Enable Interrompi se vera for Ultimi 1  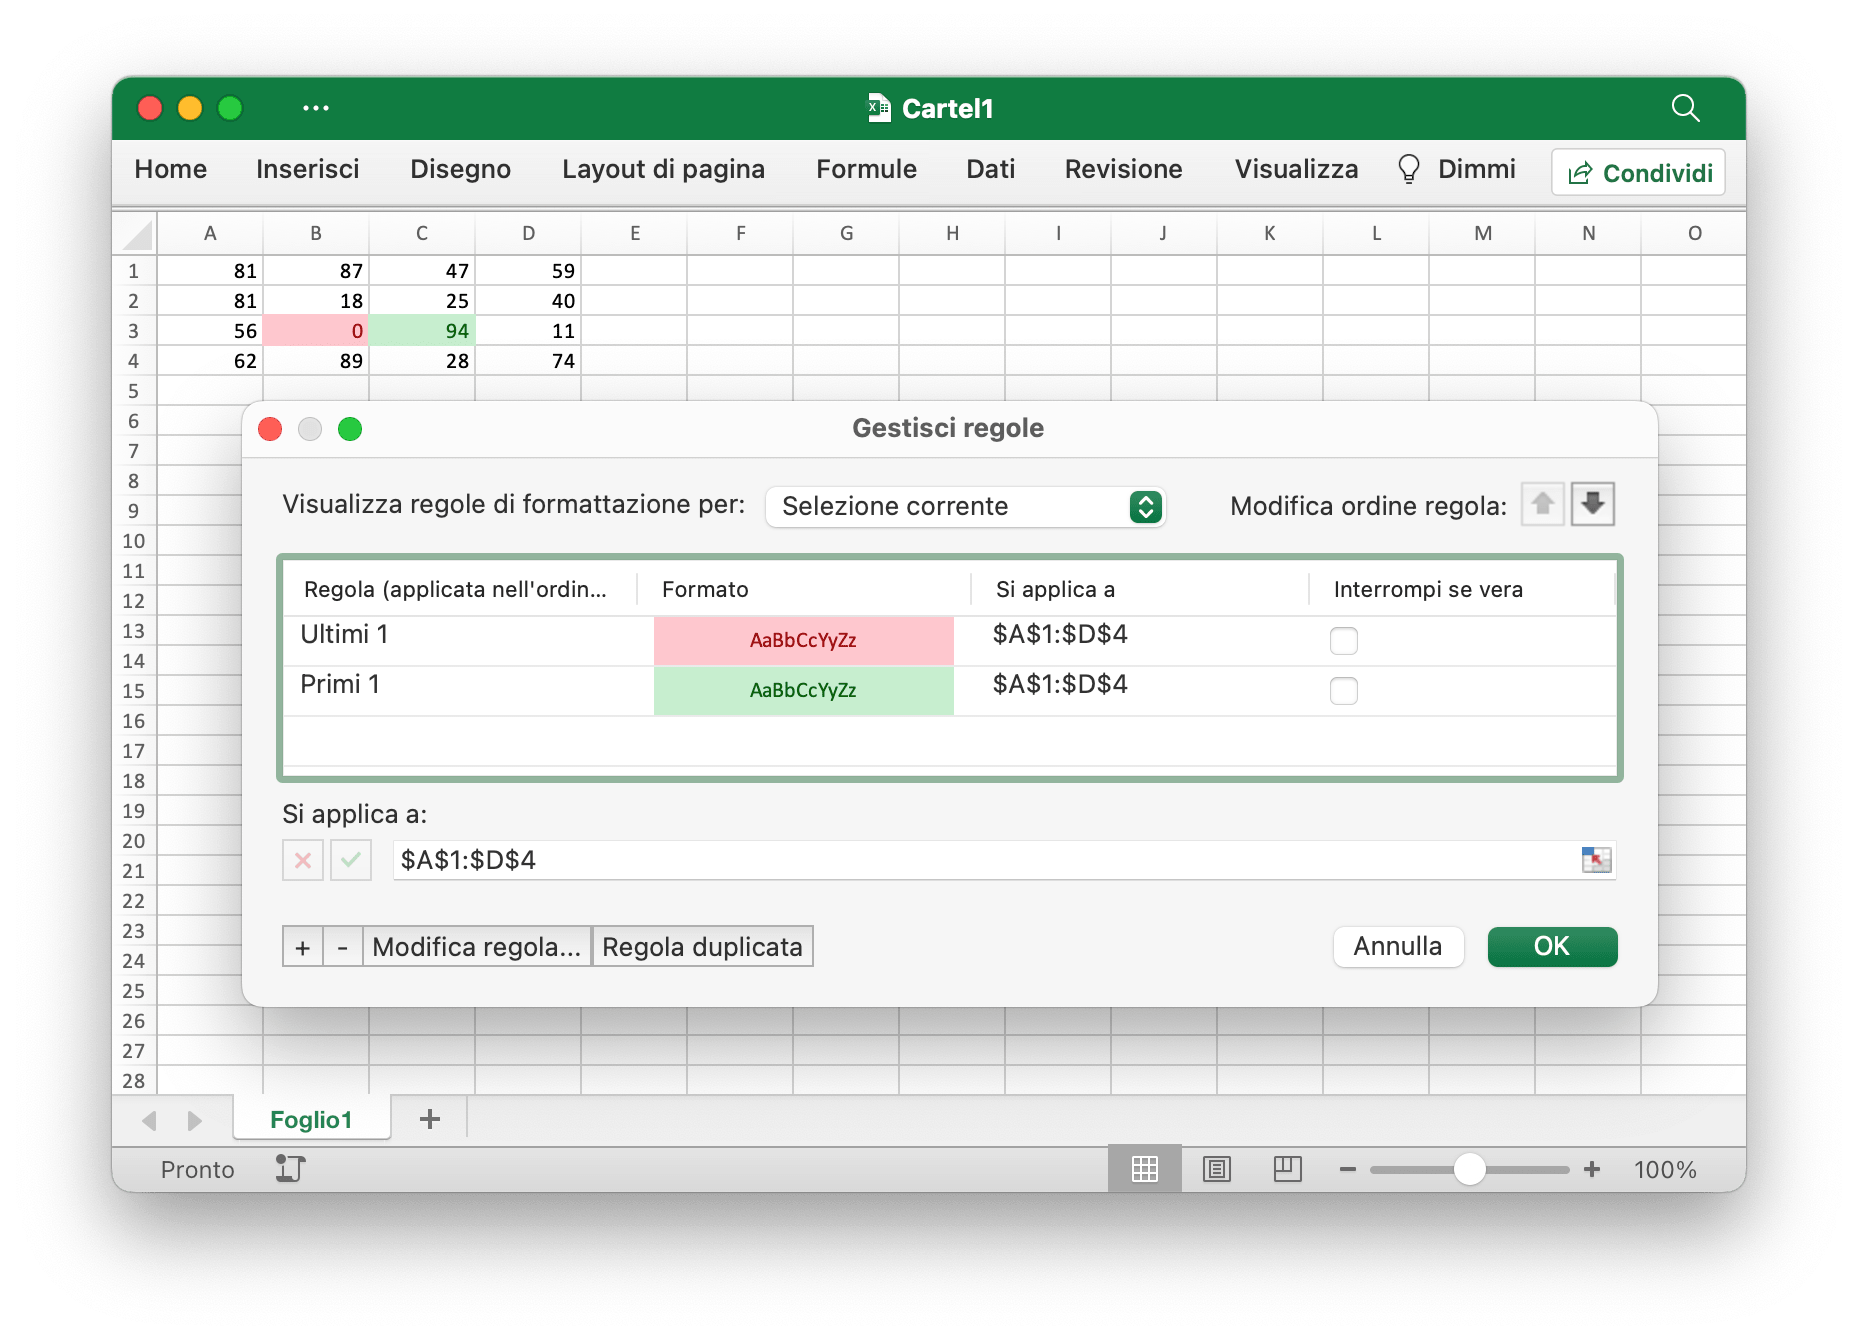[1343, 641]
